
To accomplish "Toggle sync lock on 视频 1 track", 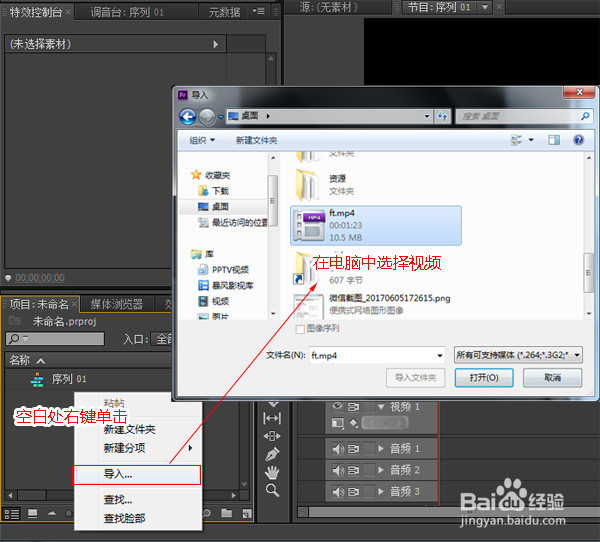I will [353, 406].
